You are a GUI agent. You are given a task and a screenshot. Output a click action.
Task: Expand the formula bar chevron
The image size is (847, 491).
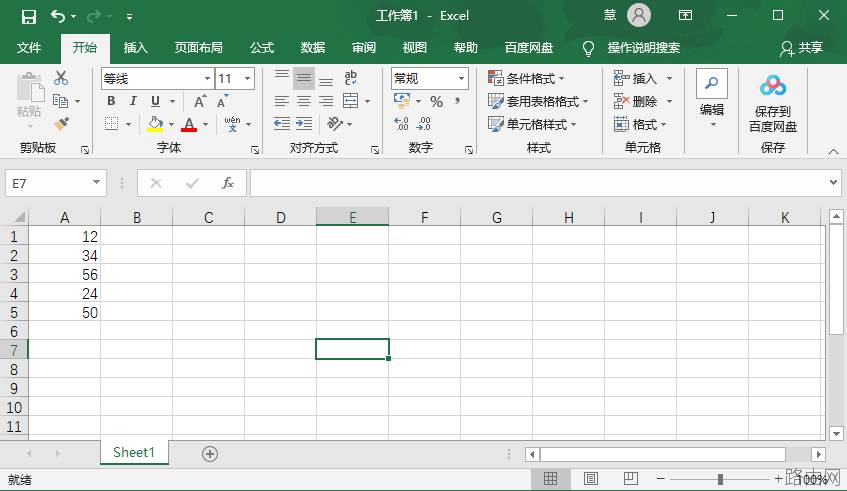[833, 183]
